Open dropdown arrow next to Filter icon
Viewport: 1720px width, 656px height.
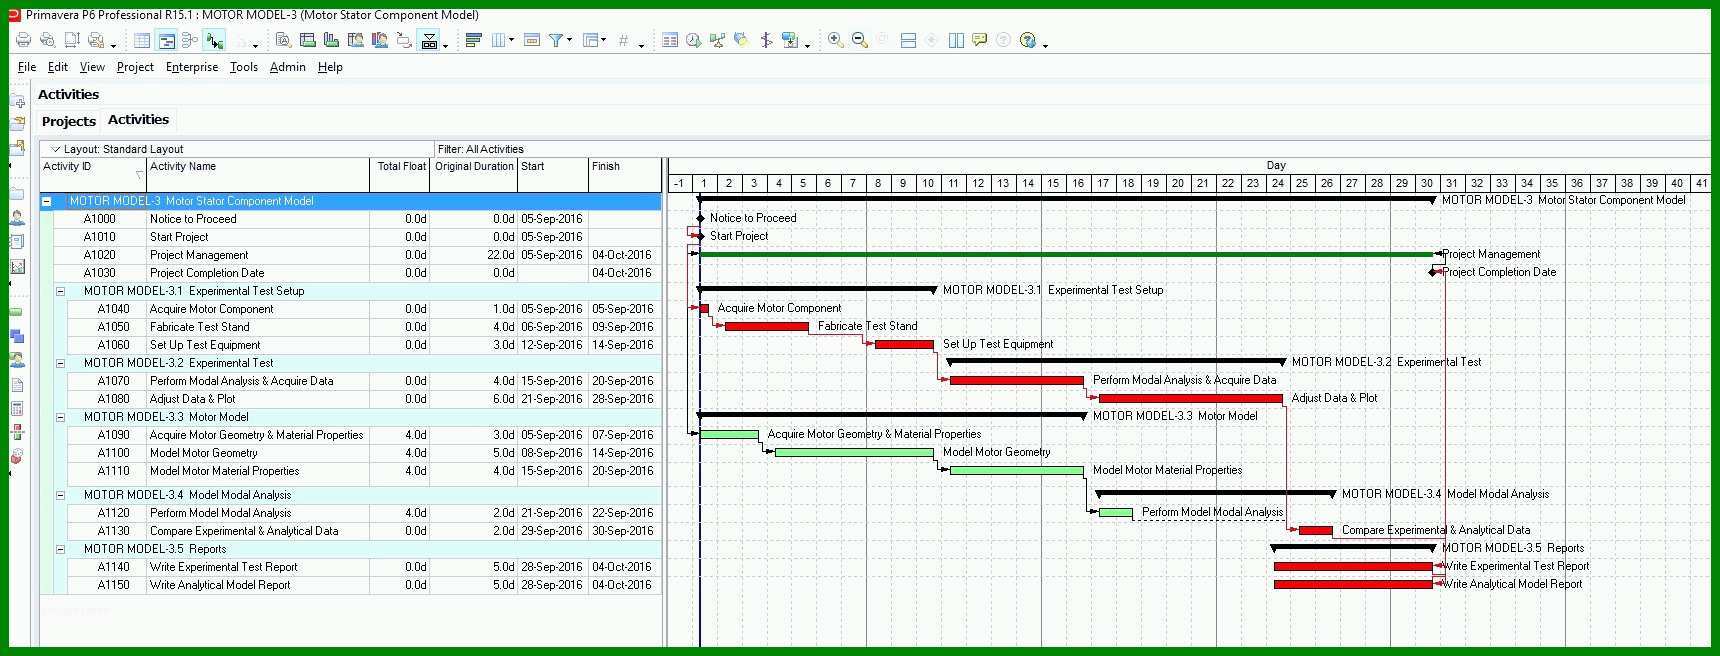click(570, 40)
